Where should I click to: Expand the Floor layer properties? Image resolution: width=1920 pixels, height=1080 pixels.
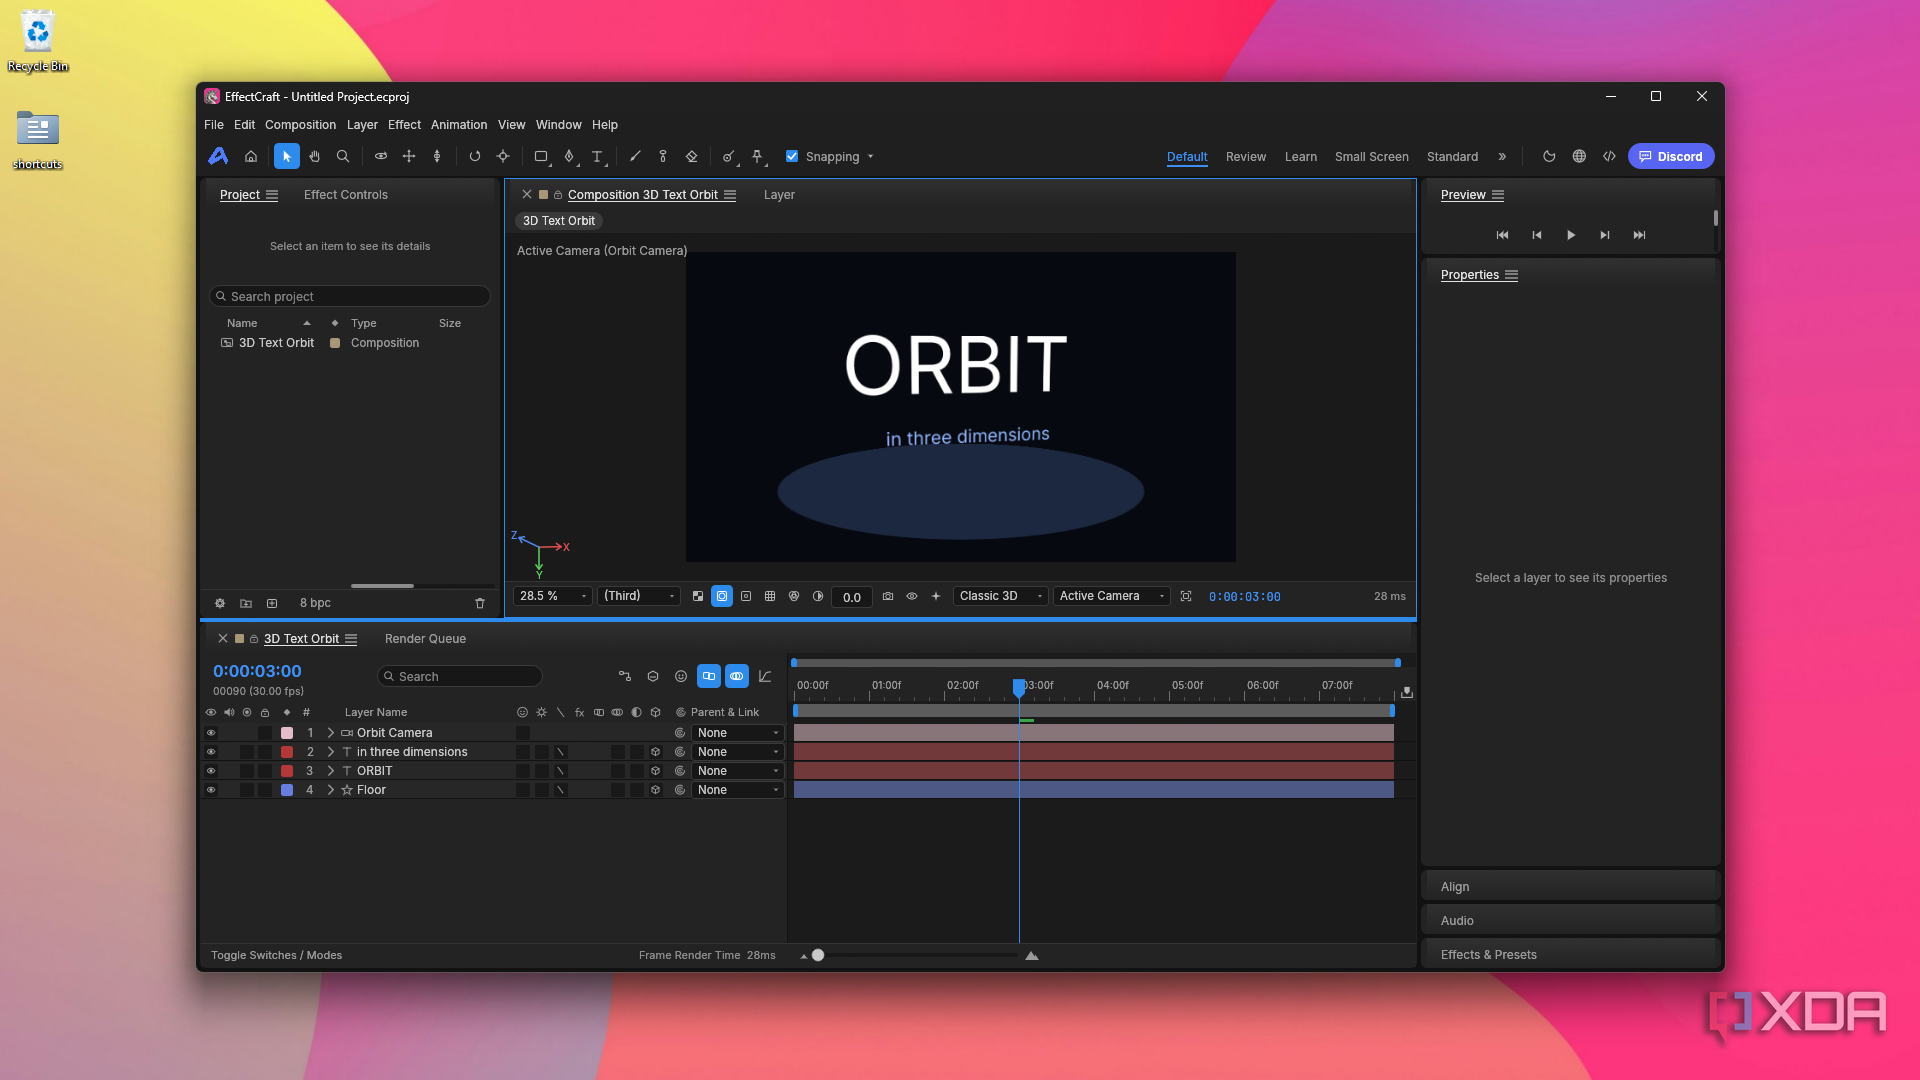331,790
